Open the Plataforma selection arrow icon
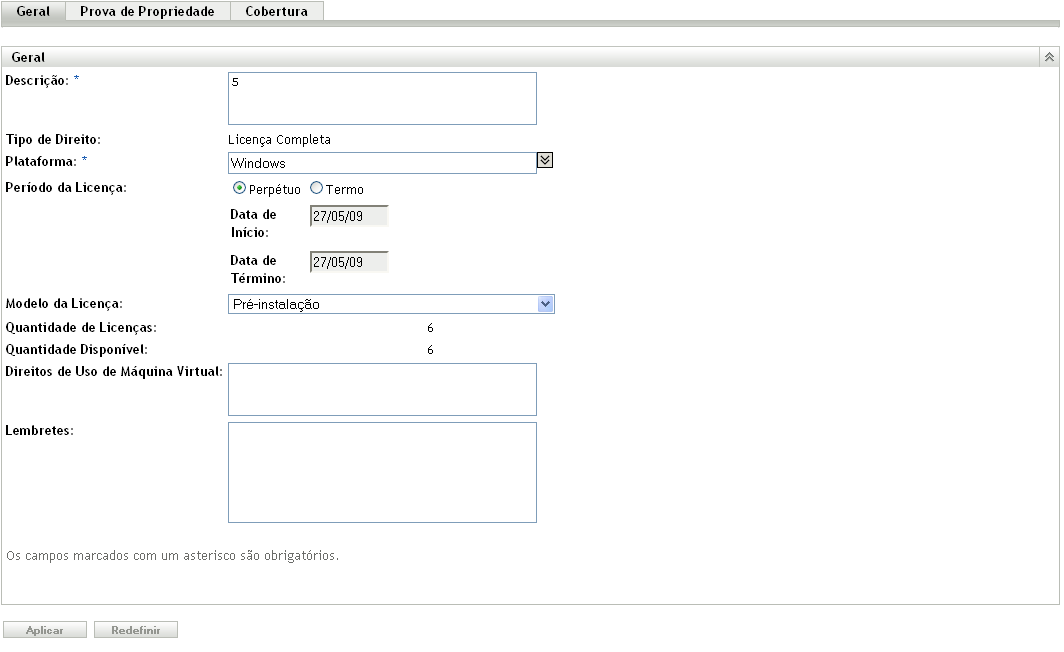 pyautogui.click(x=545, y=160)
